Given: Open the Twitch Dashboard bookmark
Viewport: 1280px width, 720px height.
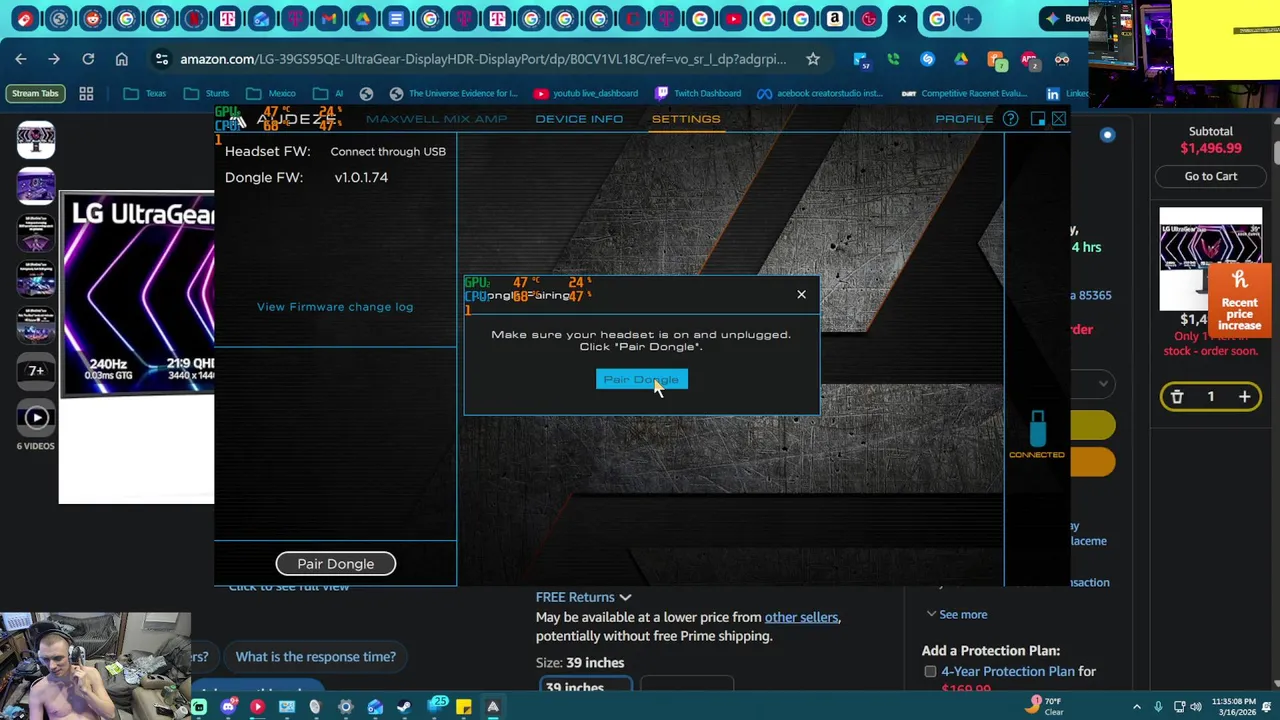Looking at the screenshot, I should 698,93.
